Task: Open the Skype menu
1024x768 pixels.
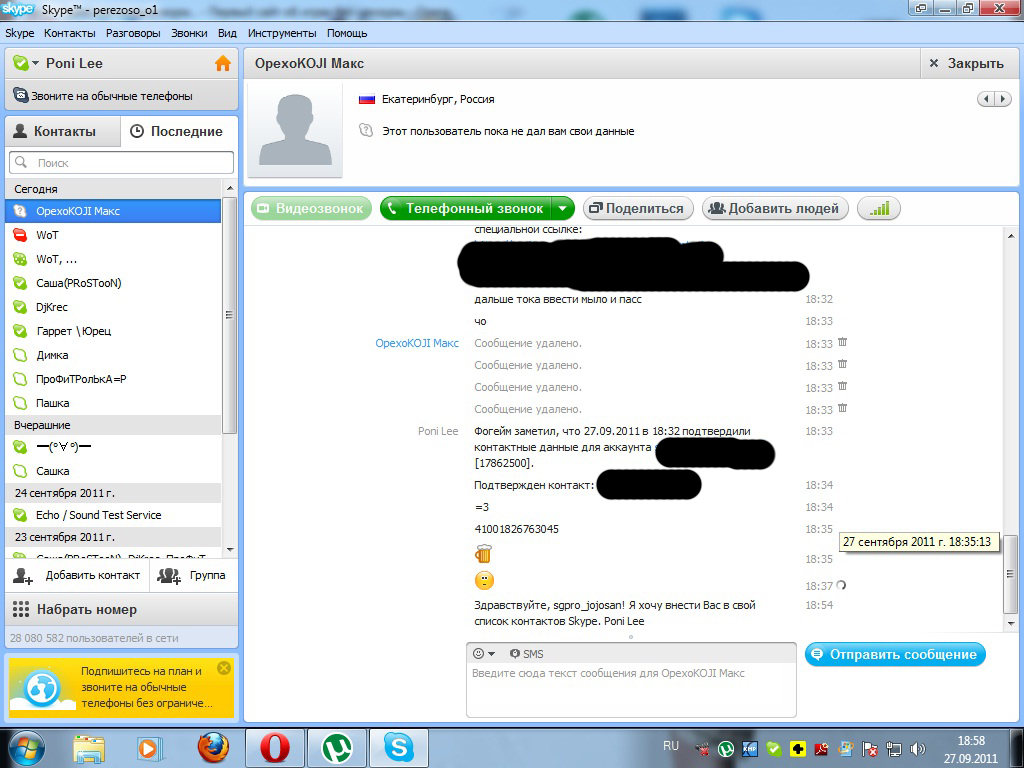Action: pos(20,33)
